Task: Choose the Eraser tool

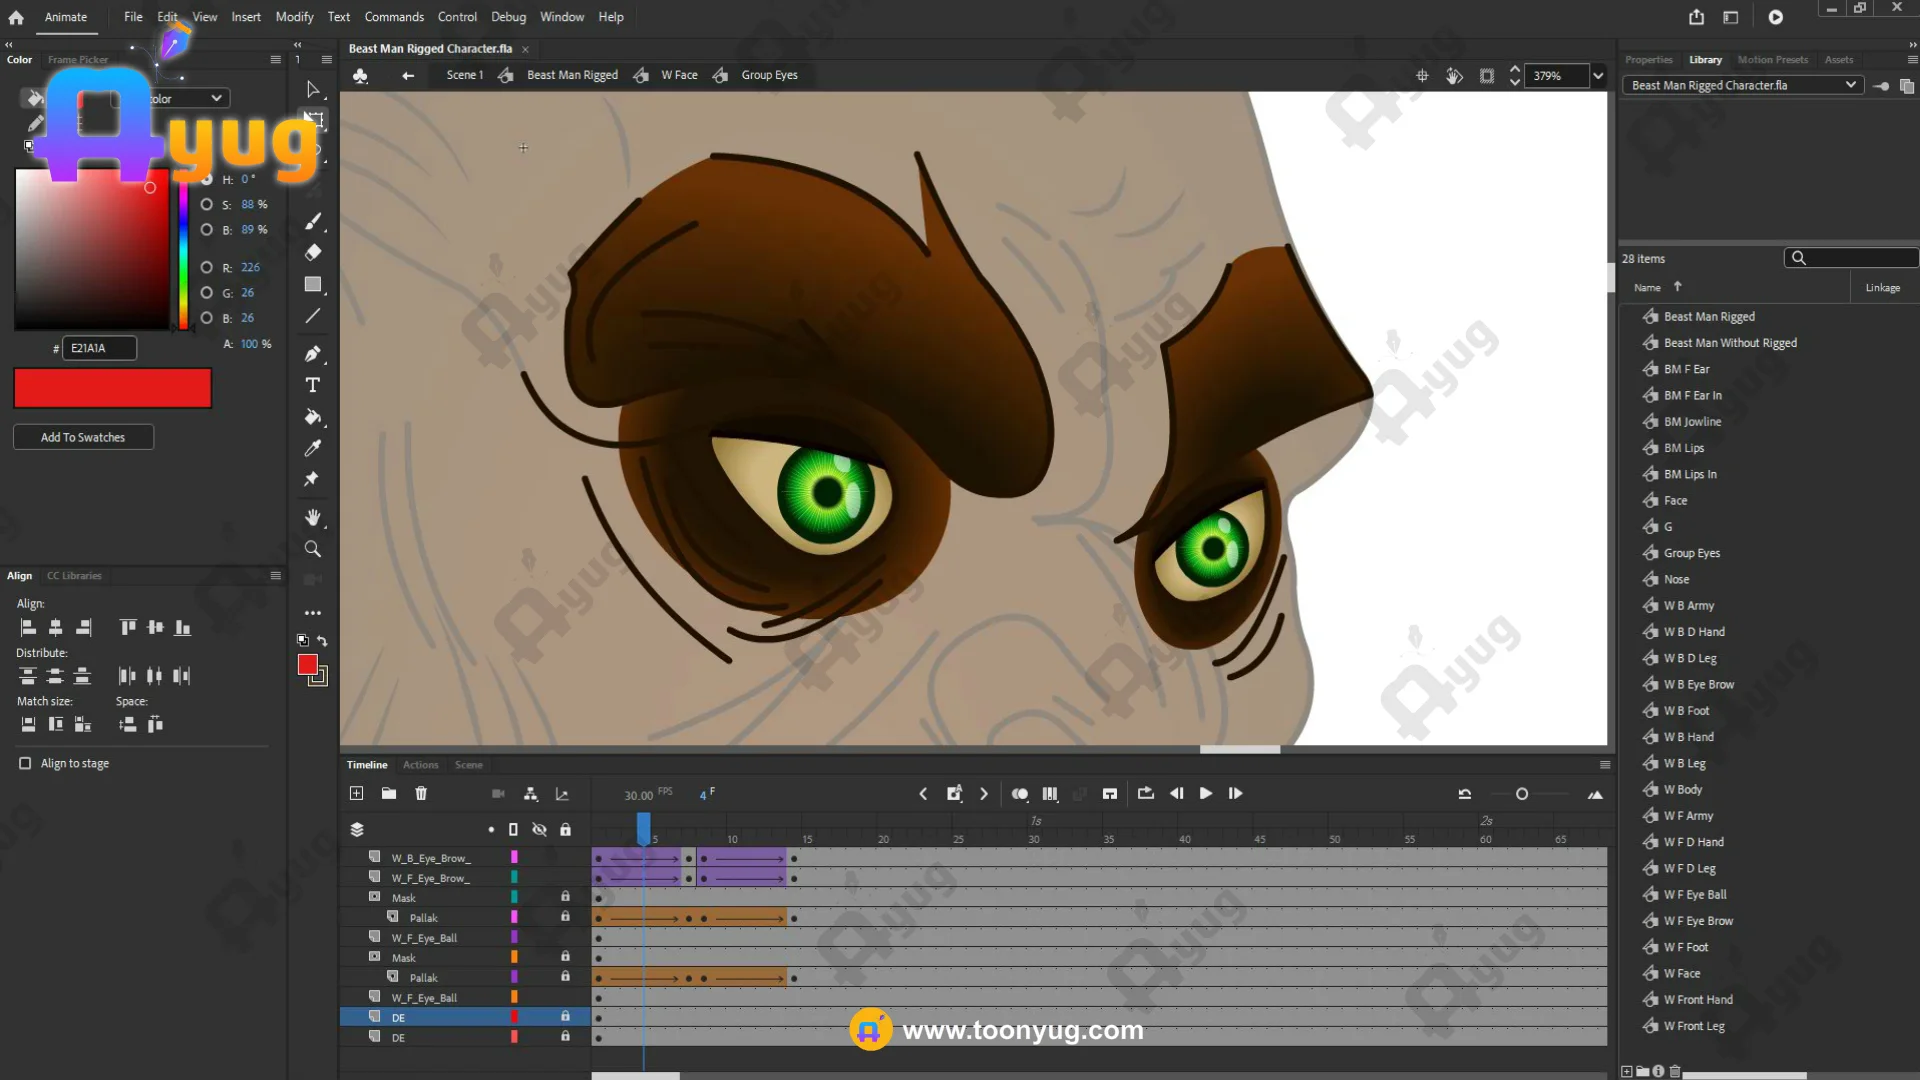Action: pyautogui.click(x=312, y=252)
